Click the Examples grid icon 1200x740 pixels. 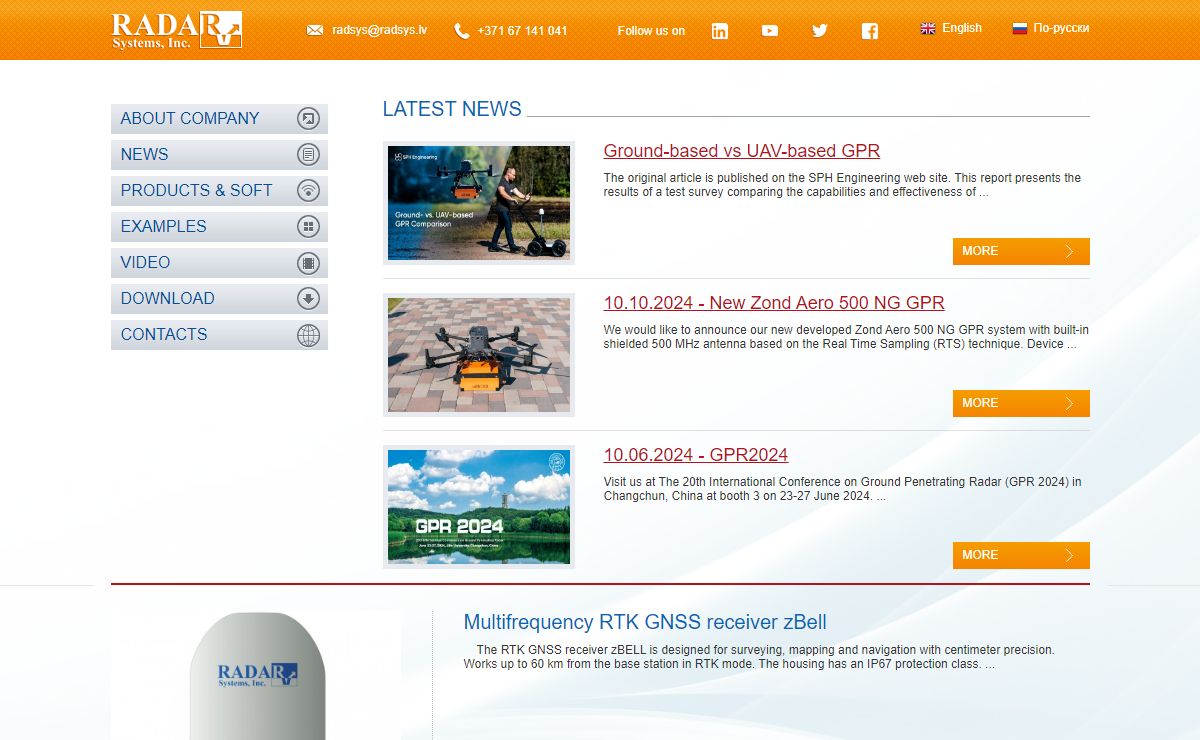[309, 227]
